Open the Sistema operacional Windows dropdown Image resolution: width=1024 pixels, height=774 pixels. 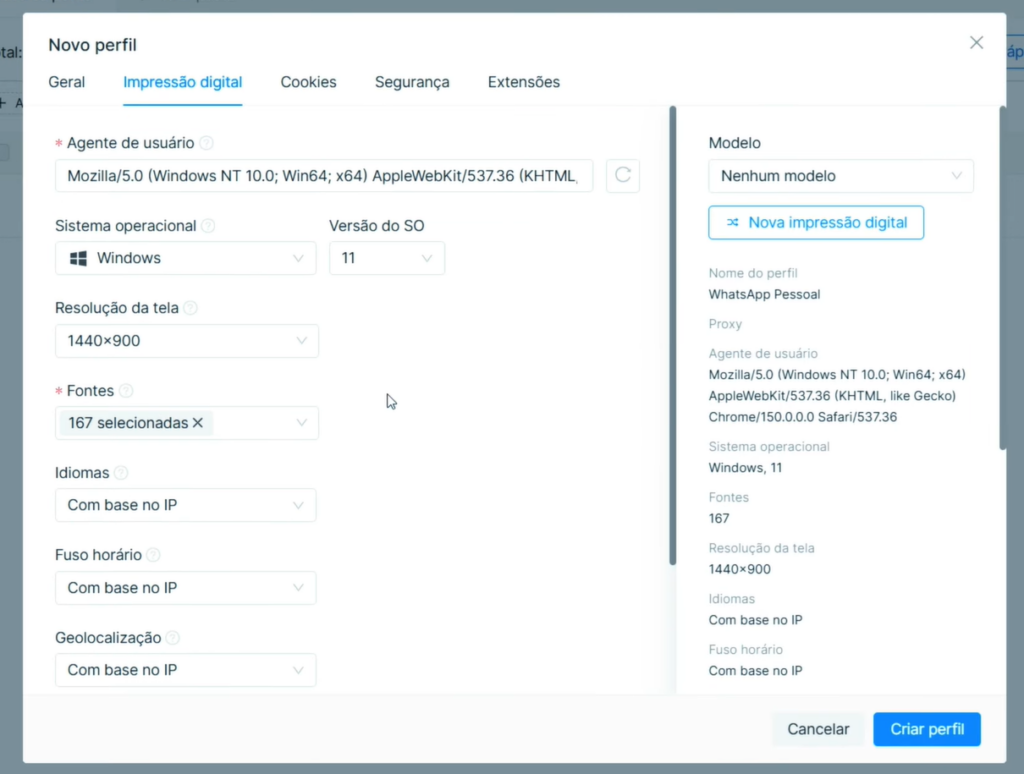tap(185, 258)
